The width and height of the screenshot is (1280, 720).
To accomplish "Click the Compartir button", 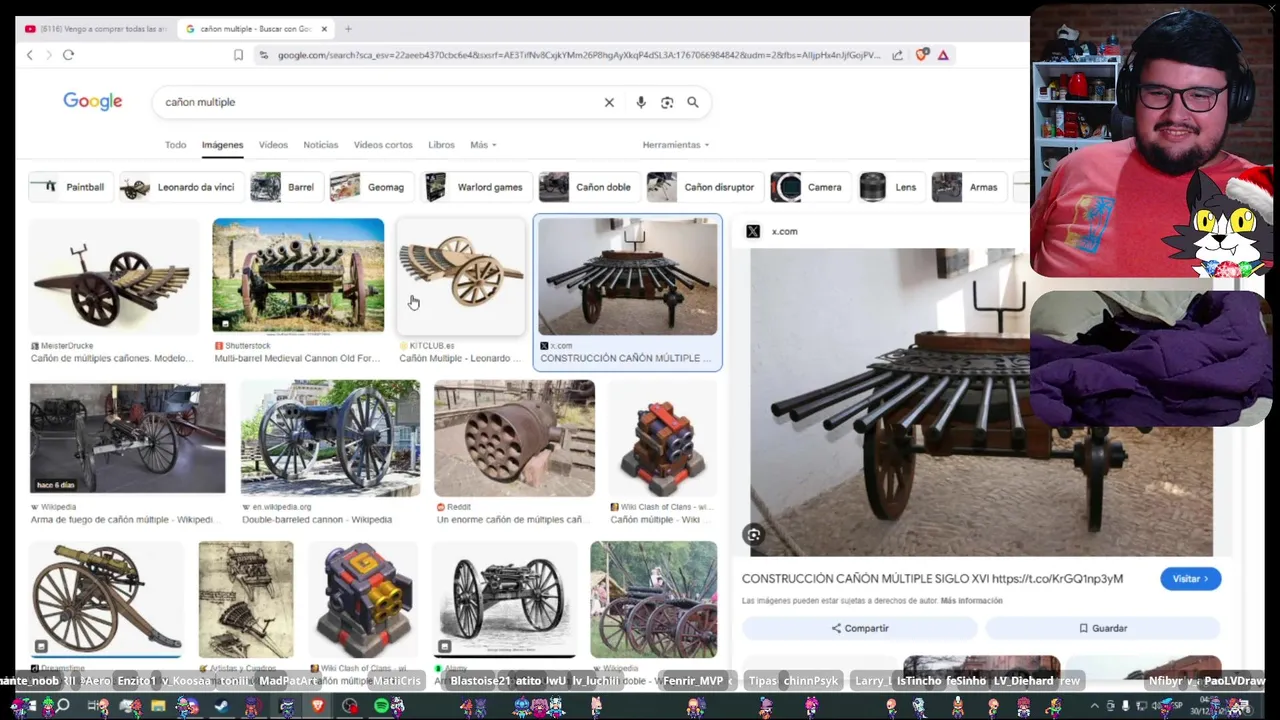I will (859, 628).
